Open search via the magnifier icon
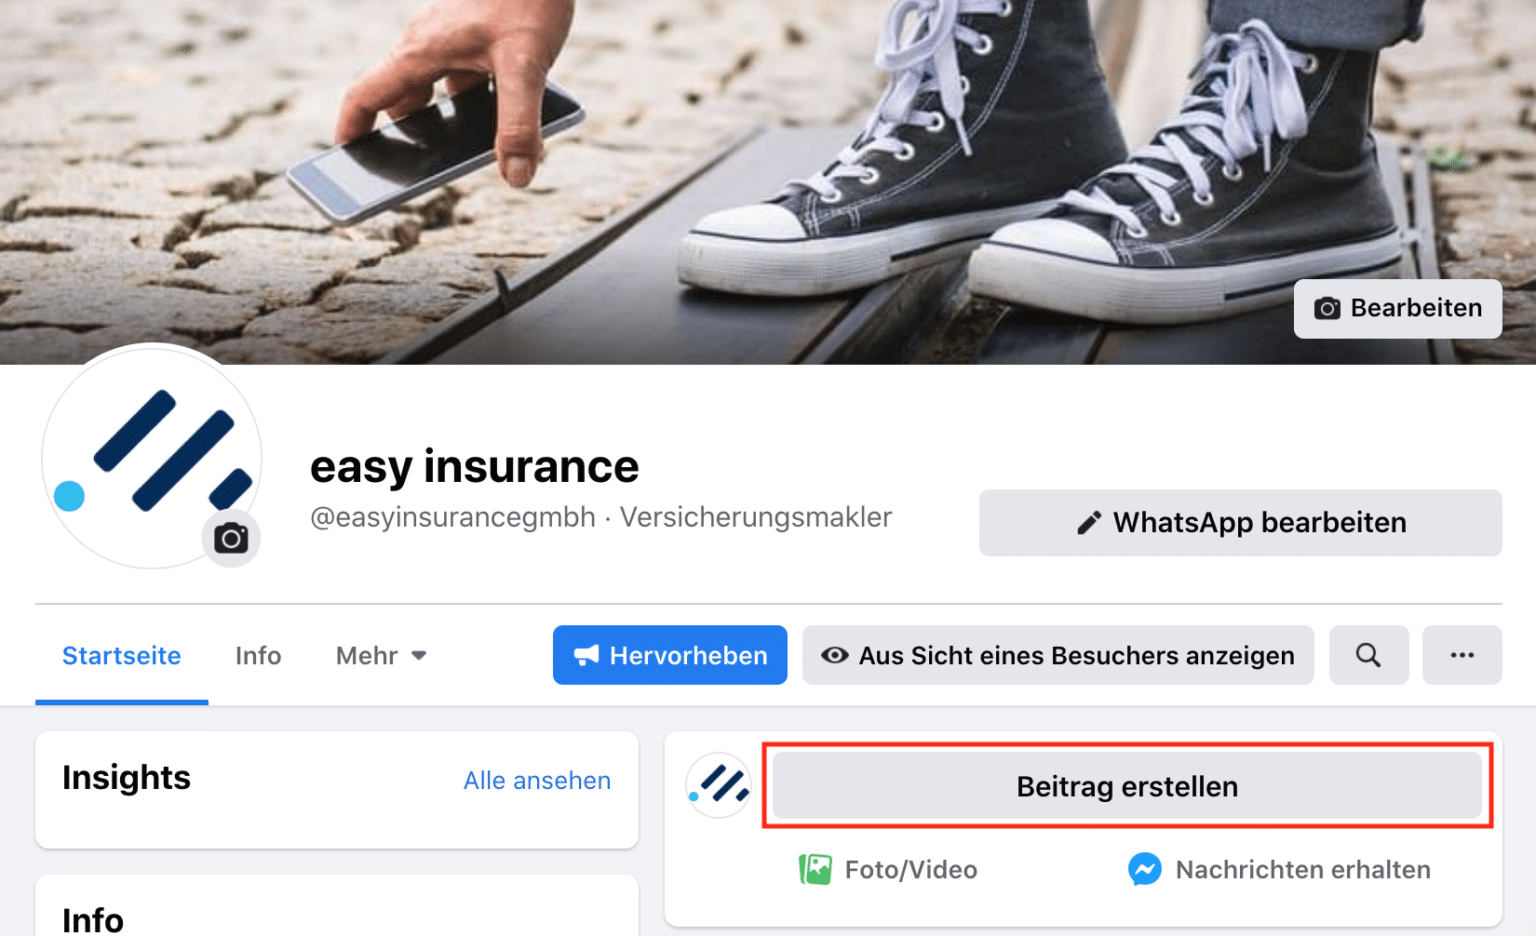This screenshot has width=1536, height=936. point(1368,655)
